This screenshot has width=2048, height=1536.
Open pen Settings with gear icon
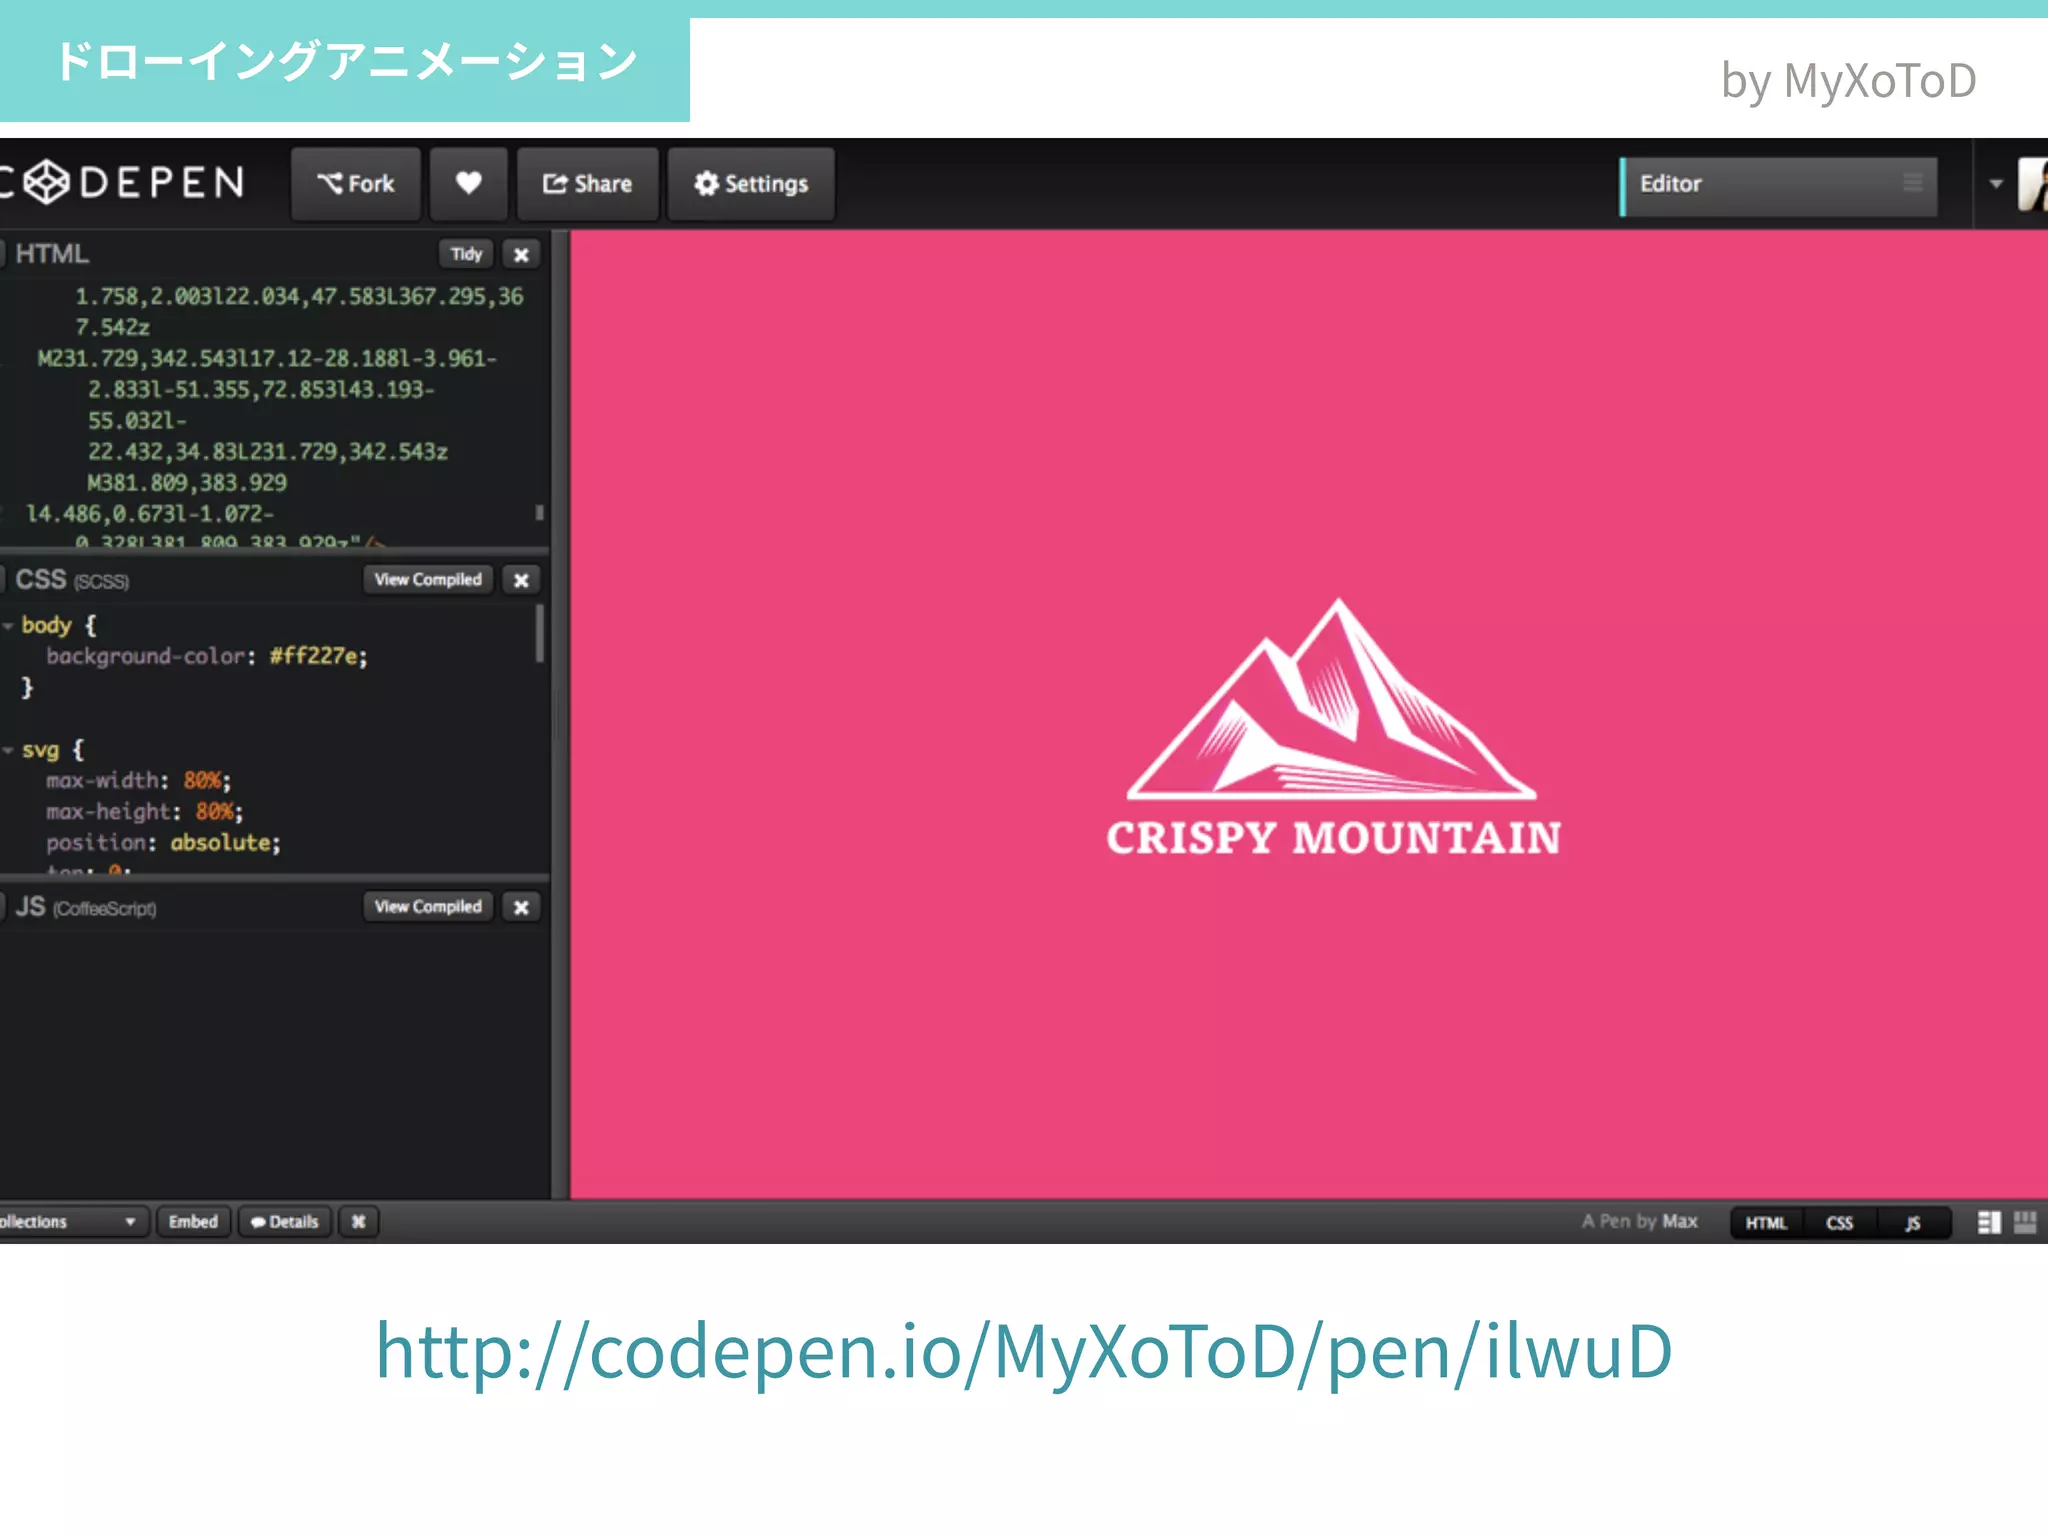[751, 184]
